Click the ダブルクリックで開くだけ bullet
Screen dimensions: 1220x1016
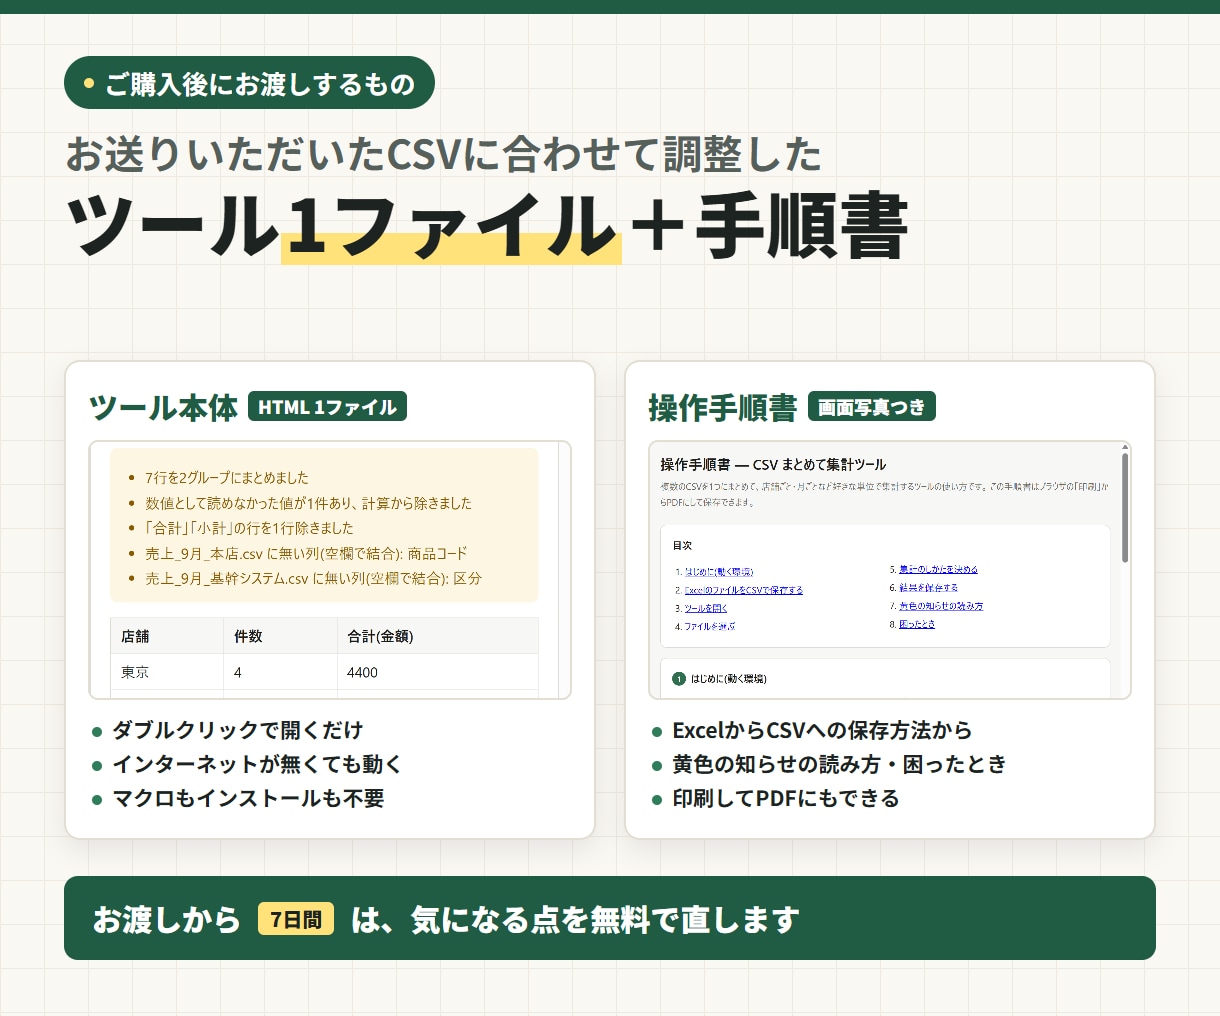point(237,730)
